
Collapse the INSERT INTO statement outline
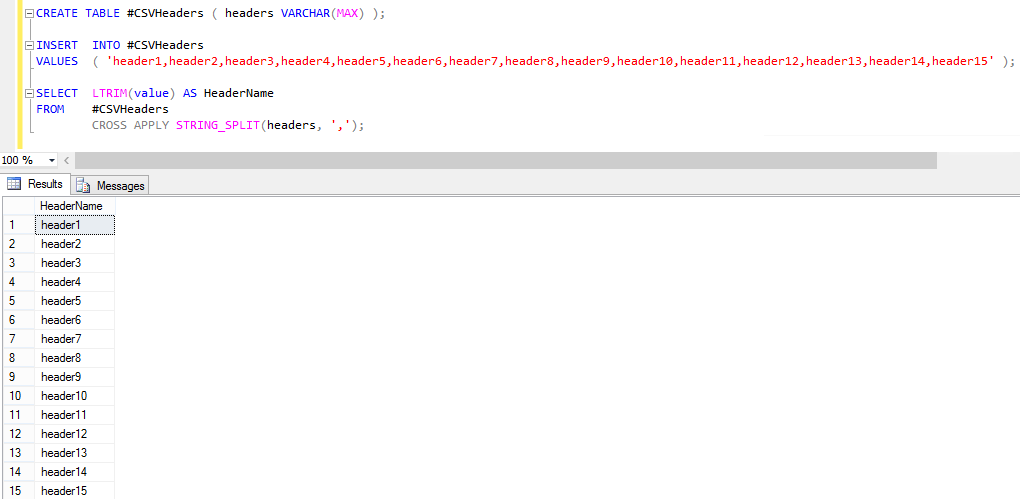[x=29, y=46]
